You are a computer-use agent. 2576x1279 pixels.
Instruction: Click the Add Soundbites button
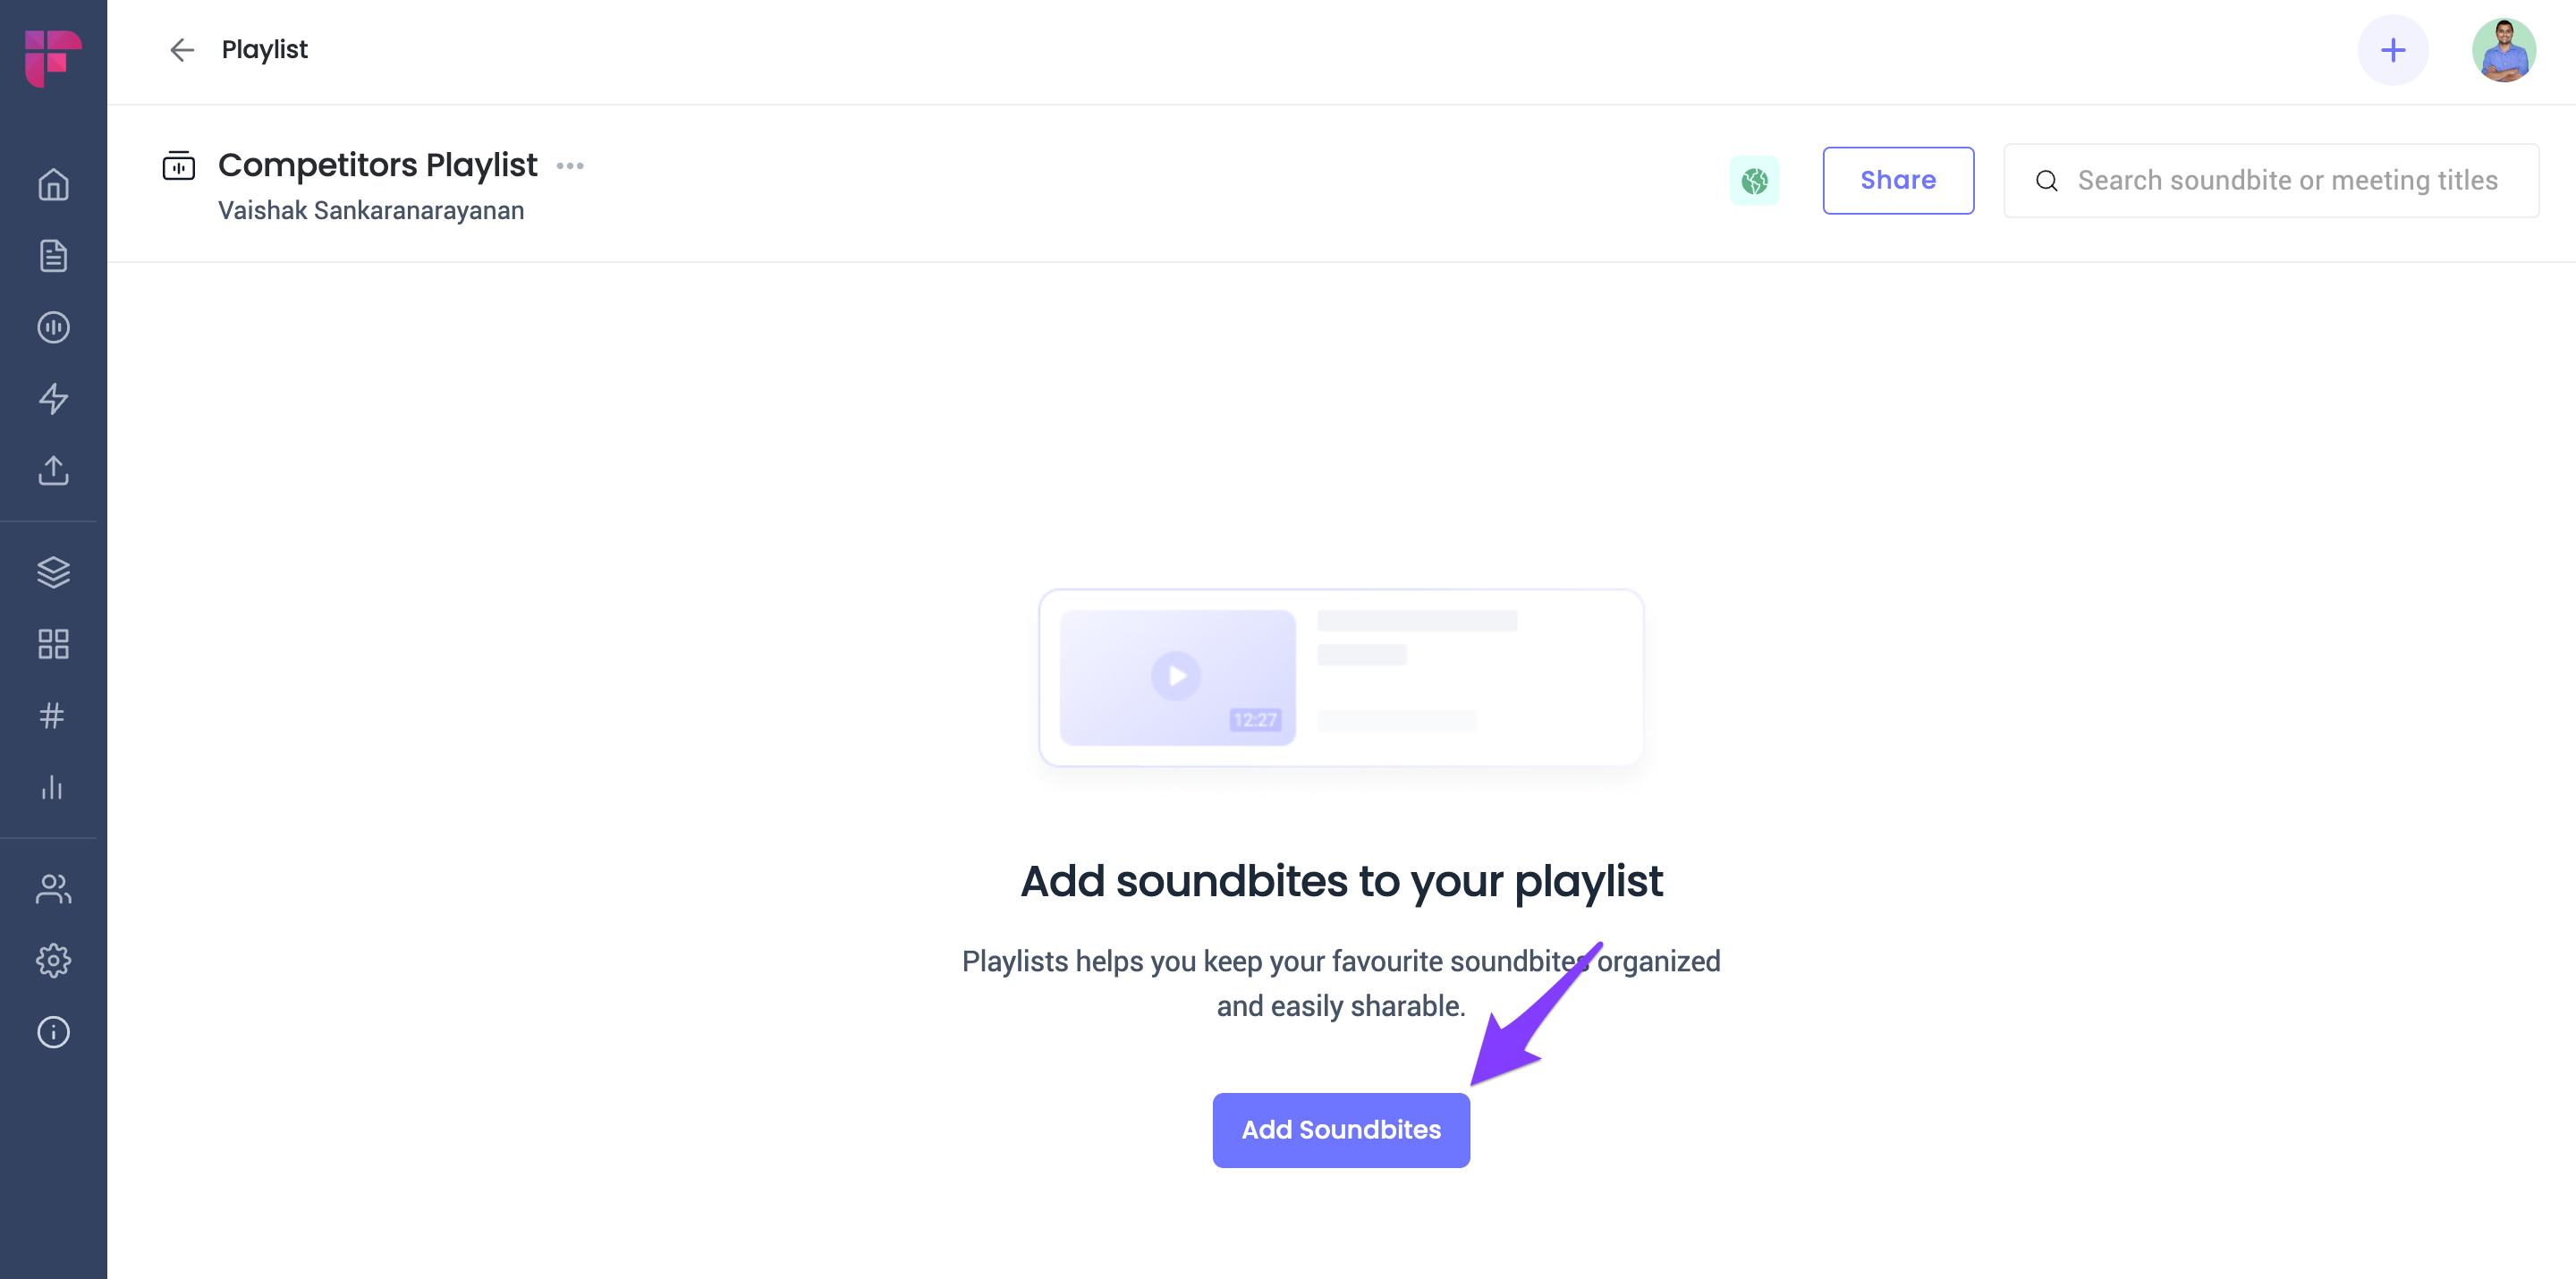1341,1130
